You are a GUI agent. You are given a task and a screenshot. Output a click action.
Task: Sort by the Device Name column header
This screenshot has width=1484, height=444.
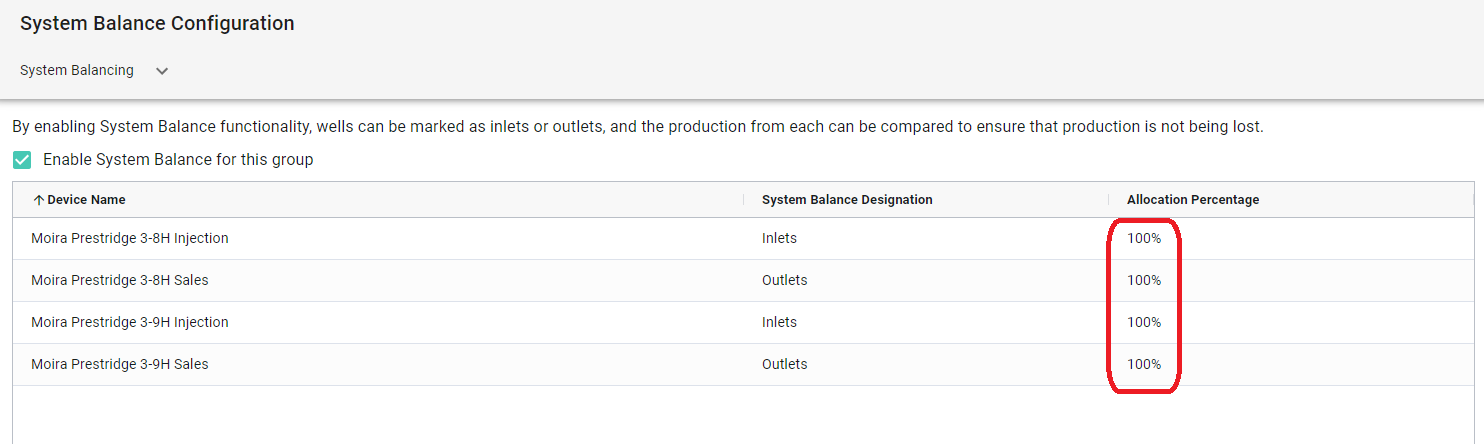click(x=86, y=200)
